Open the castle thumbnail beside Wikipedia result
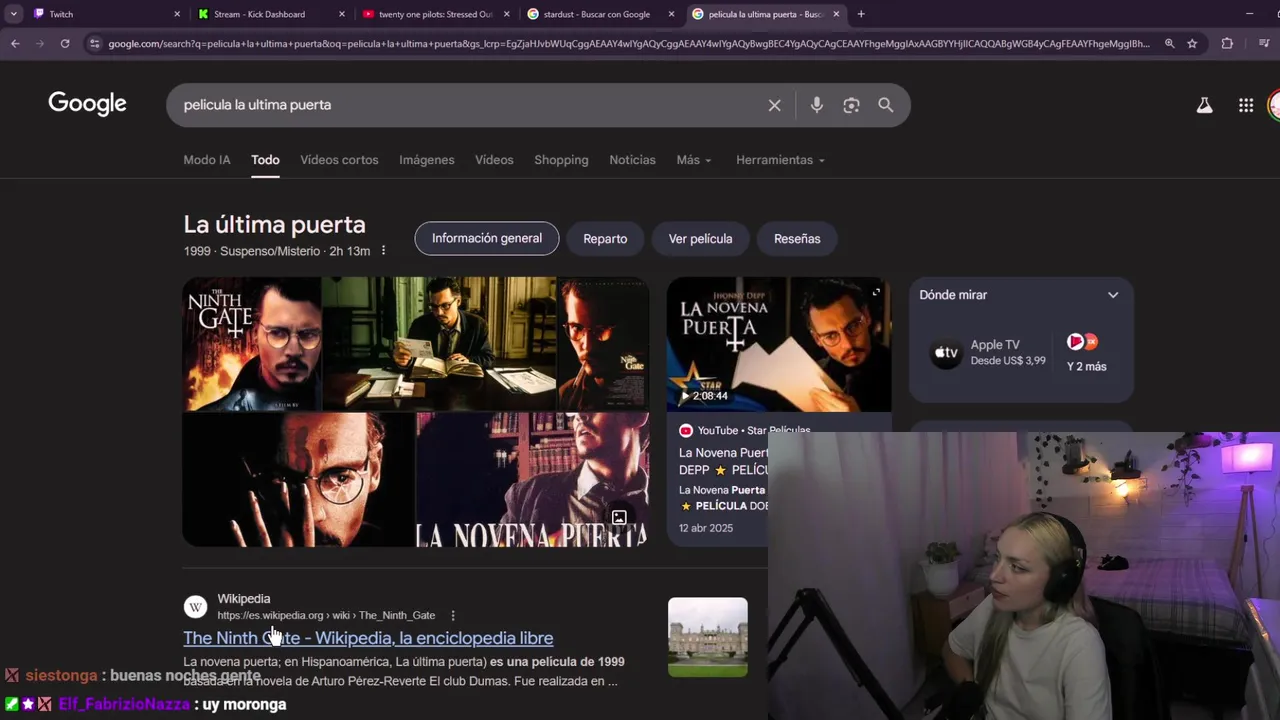Image resolution: width=1280 pixels, height=720 pixels. click(x=708, y=637)
